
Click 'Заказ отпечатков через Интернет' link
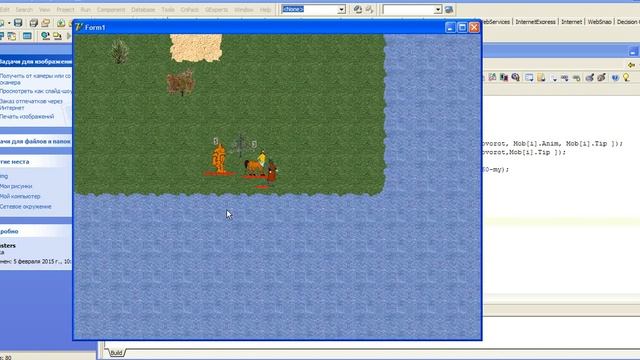tap(31, 104)
